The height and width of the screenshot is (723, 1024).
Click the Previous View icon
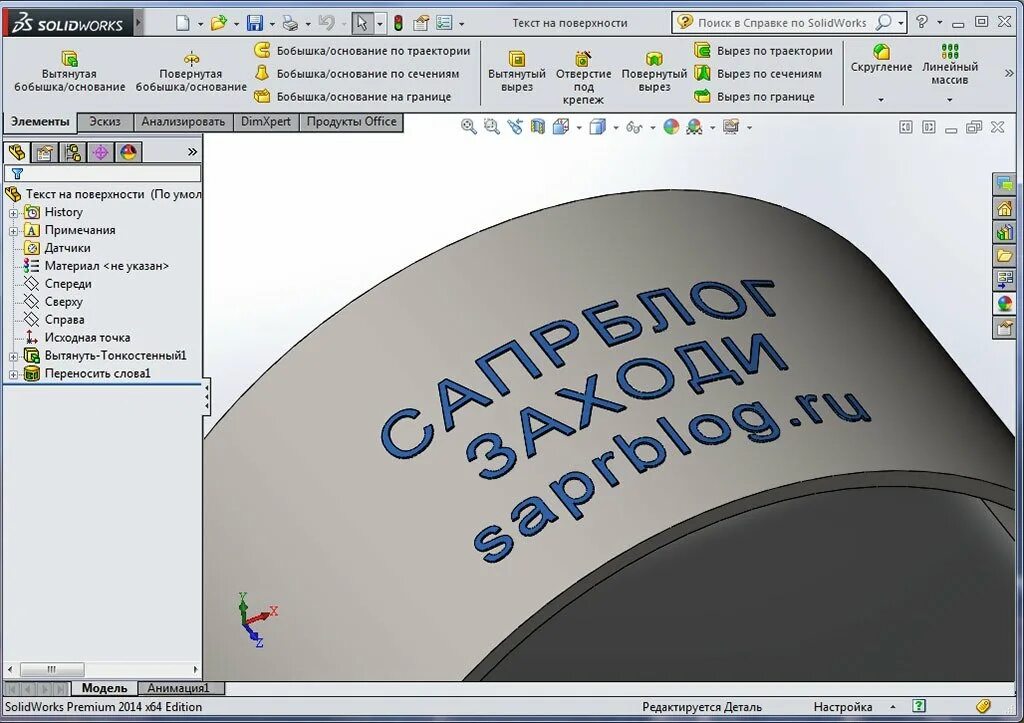pos(515,127)
